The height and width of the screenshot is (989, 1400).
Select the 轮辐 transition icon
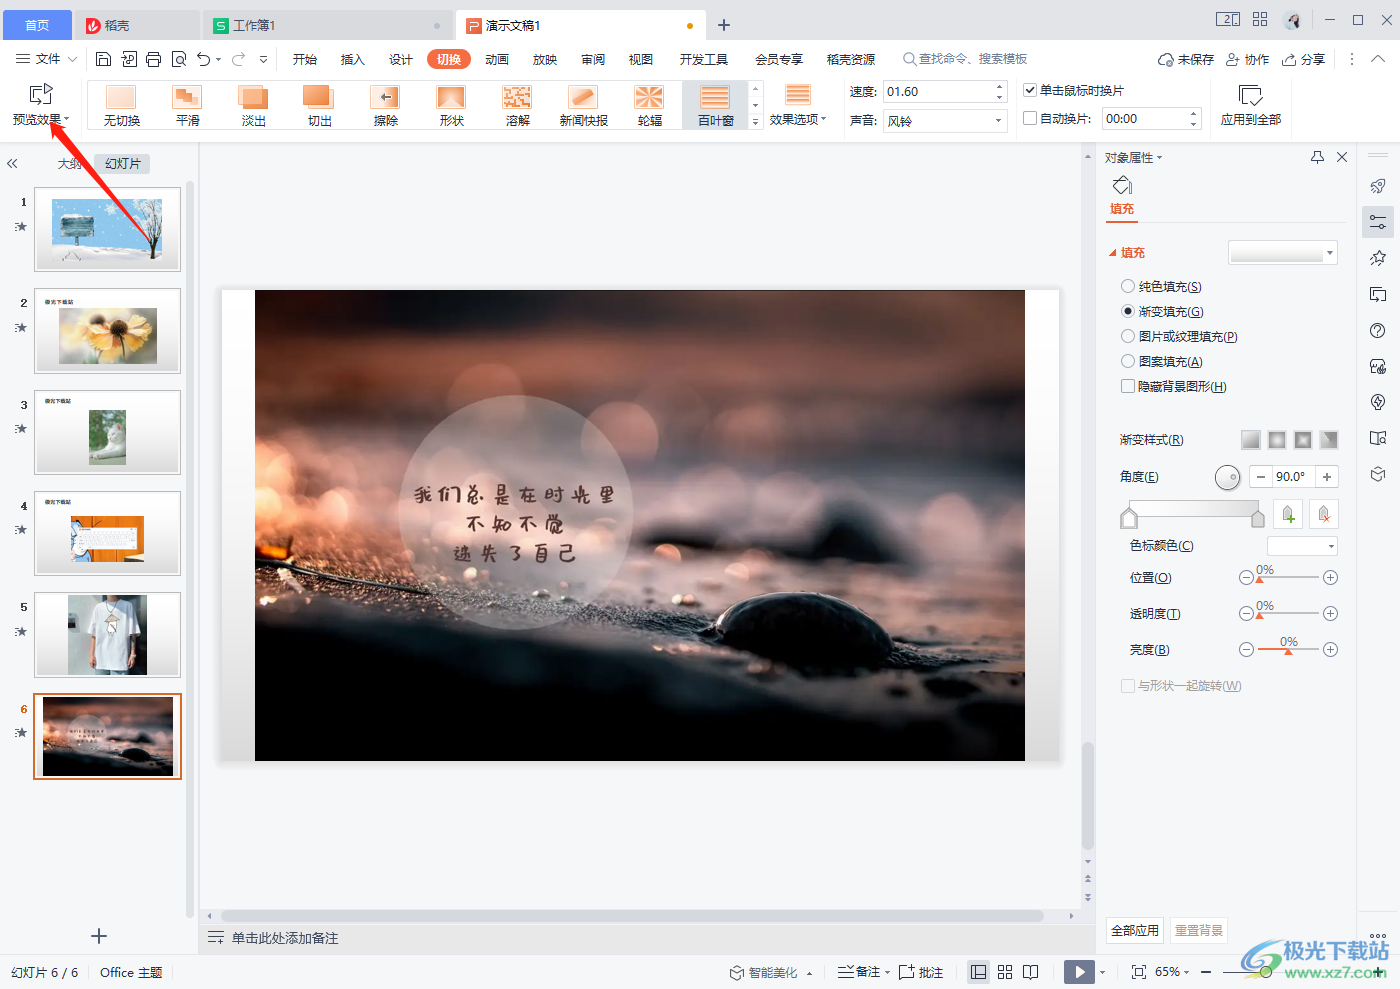pos(649,97)
